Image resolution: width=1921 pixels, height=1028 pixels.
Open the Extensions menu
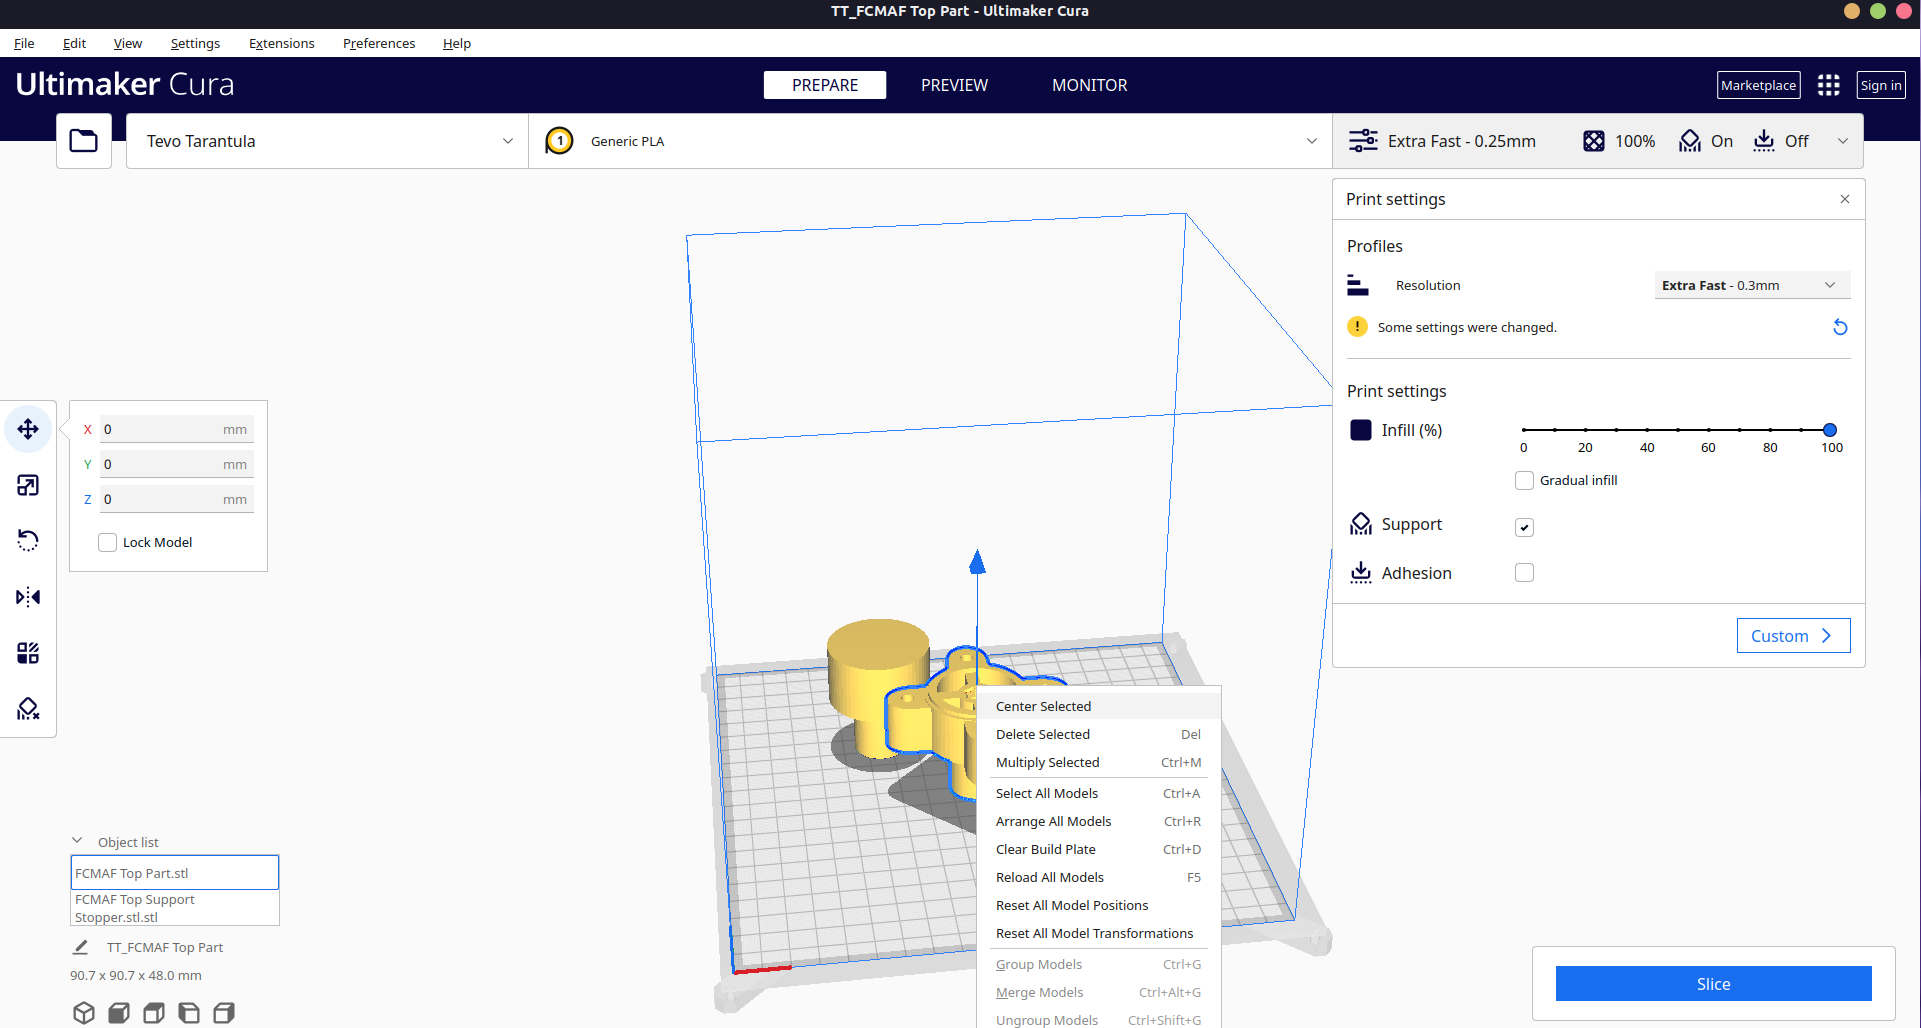(281, 43)
